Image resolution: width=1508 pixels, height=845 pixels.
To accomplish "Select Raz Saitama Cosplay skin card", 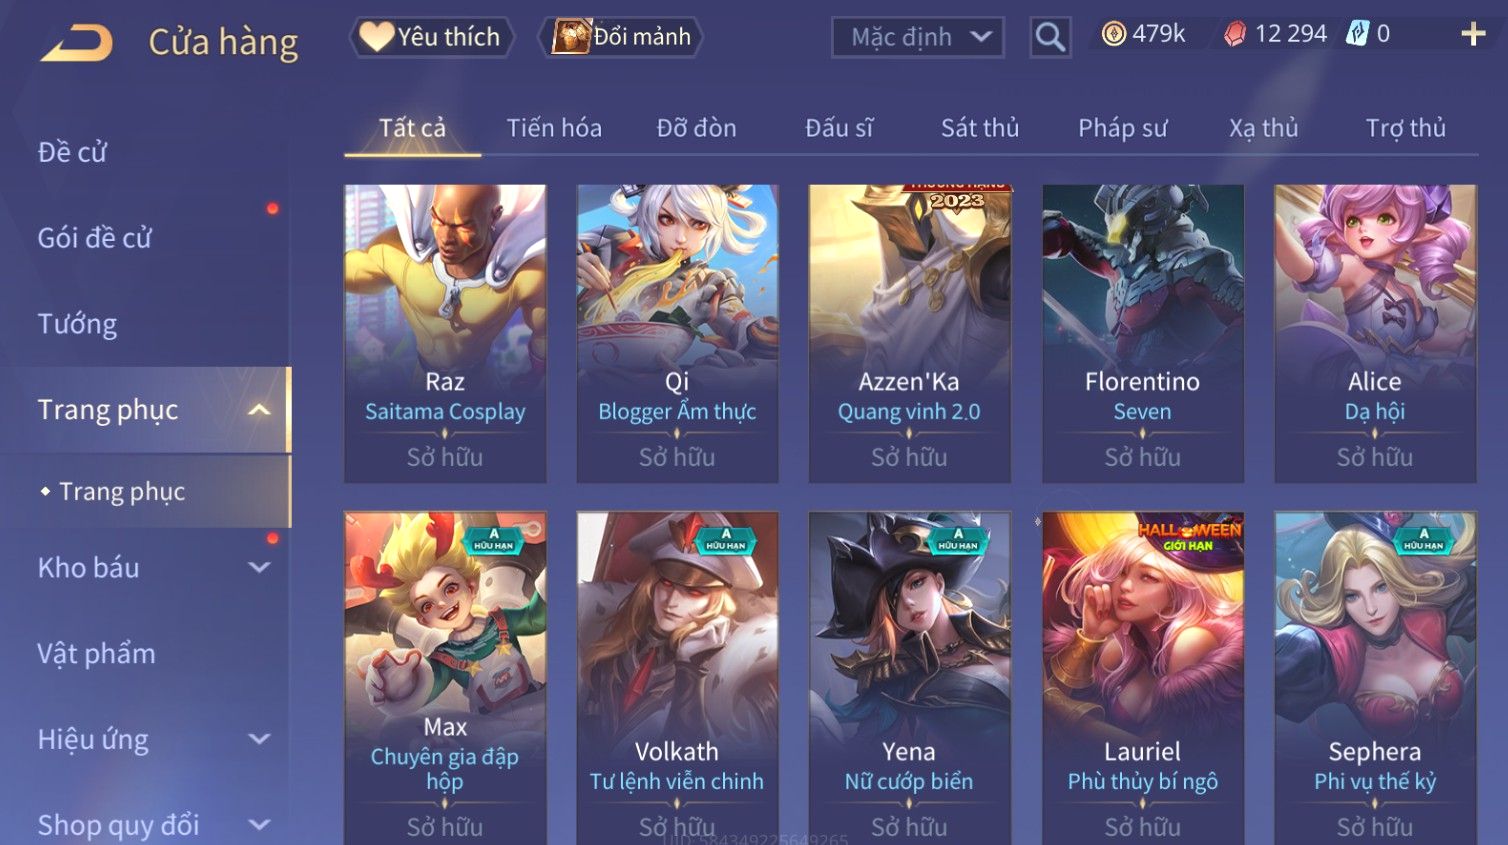I will click(445, 333).
